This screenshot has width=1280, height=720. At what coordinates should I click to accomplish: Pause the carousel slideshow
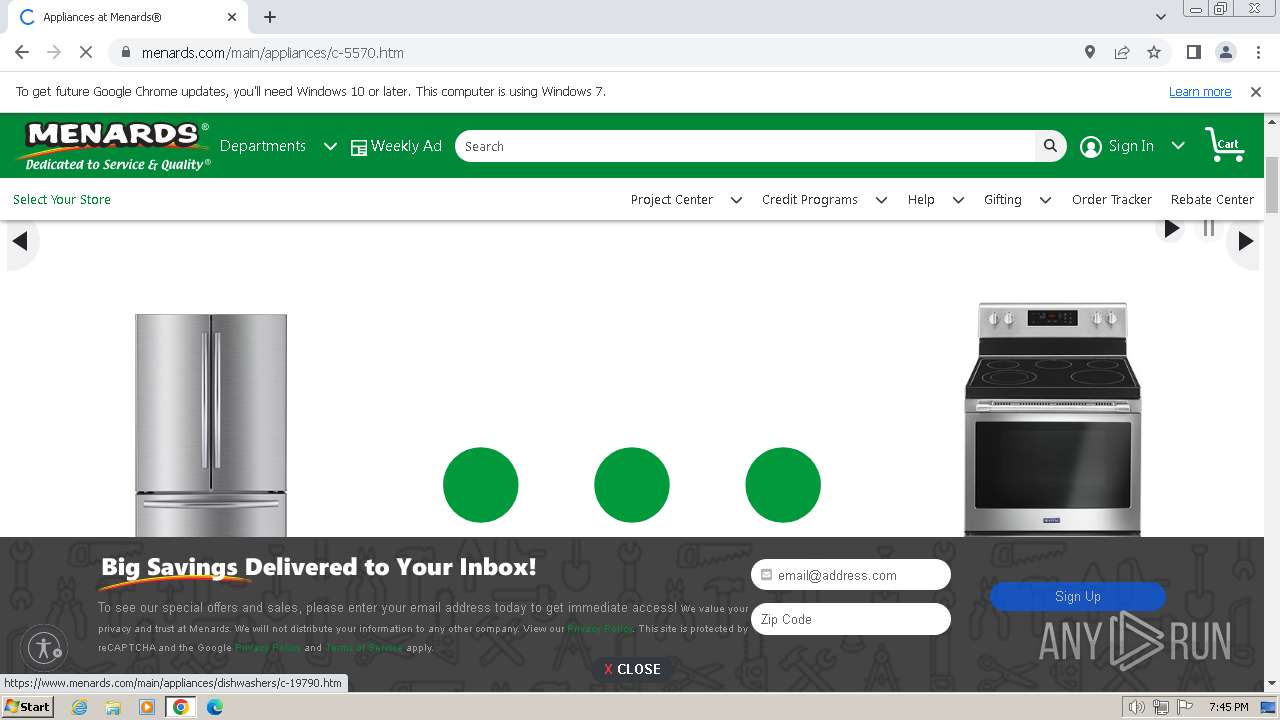(1209, 229)
